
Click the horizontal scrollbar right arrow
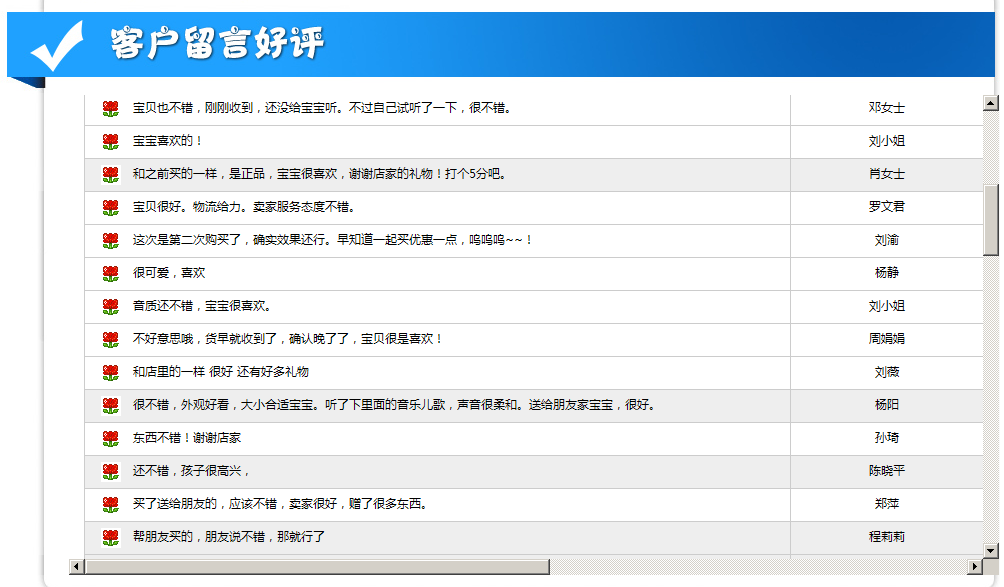(975, 567)
